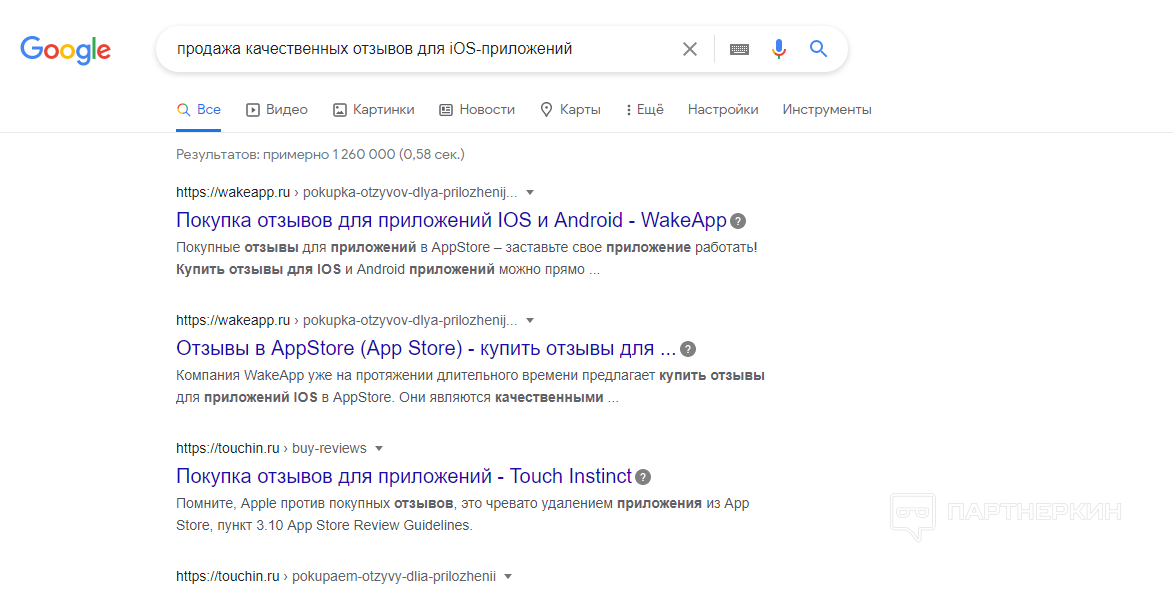The image size is (1173, 594).
Task: Click the Google logo
Action: pos(66,49)
